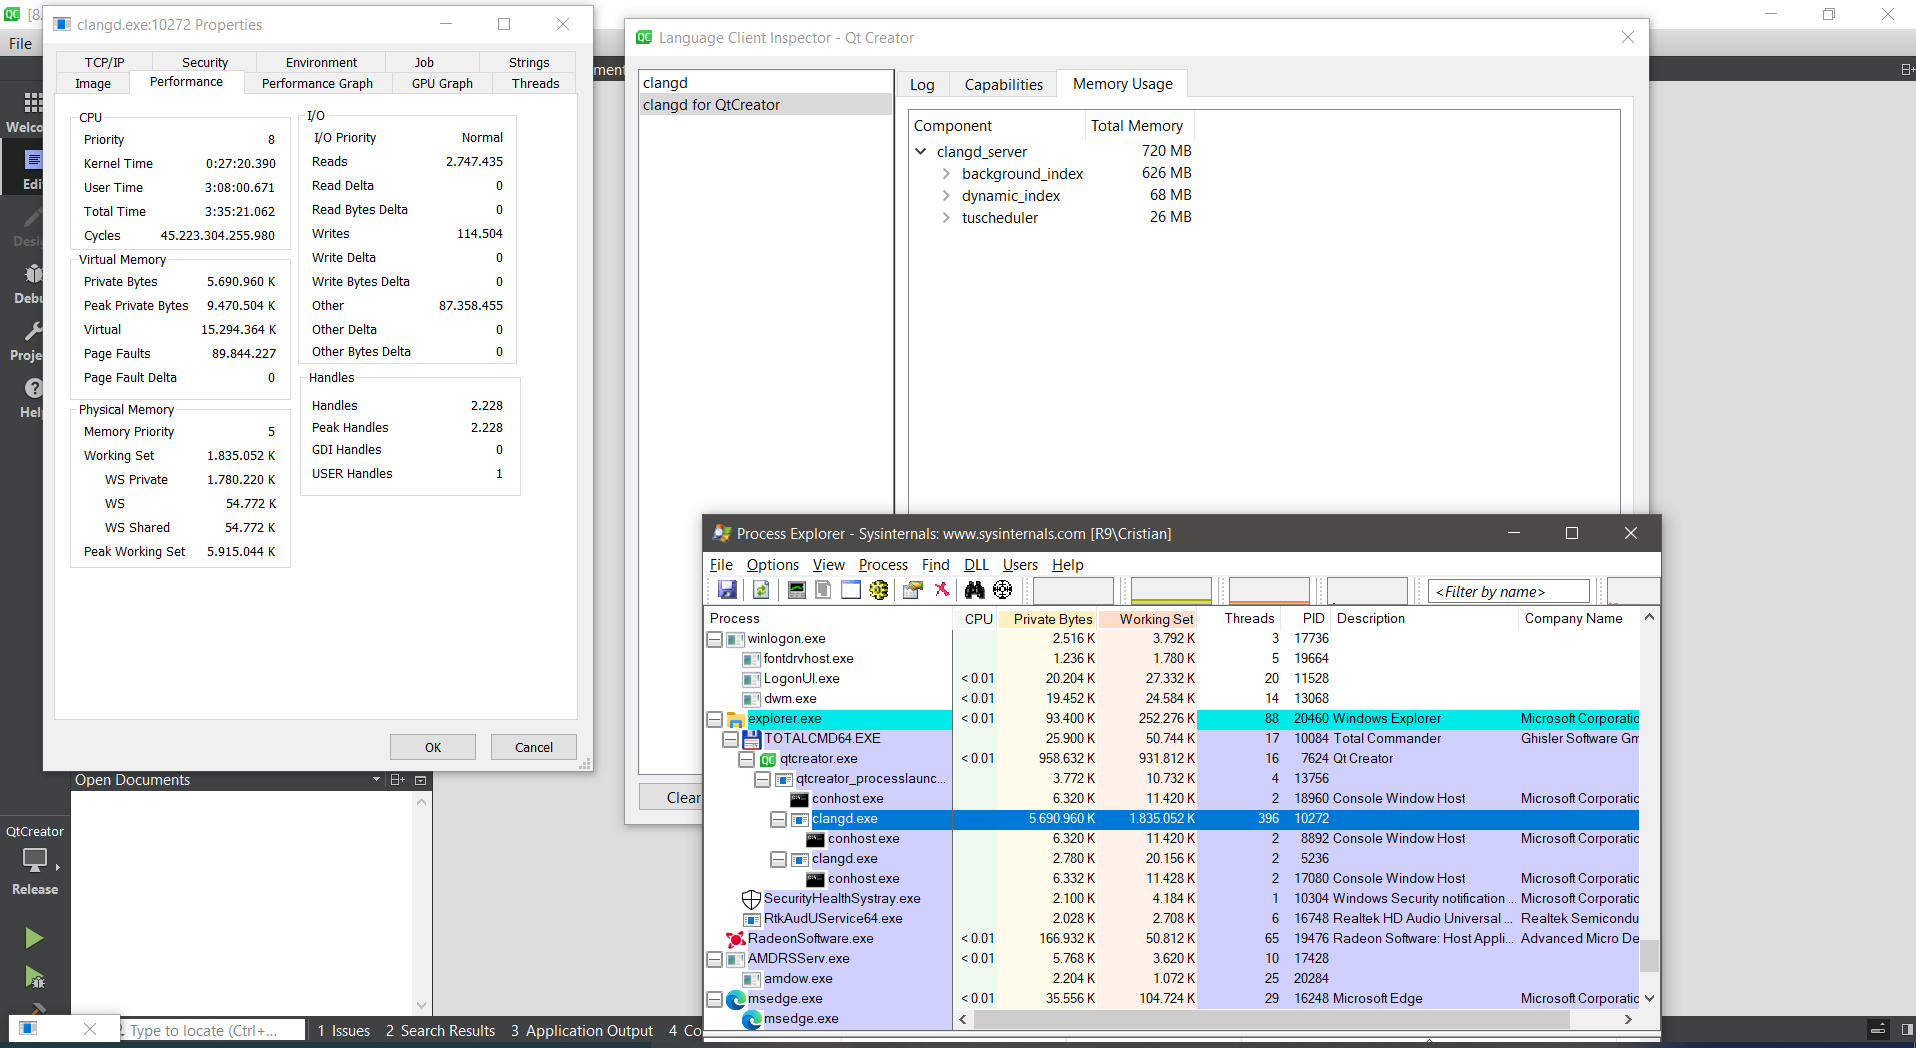Open the Application Output pane

pos(581,1030)
